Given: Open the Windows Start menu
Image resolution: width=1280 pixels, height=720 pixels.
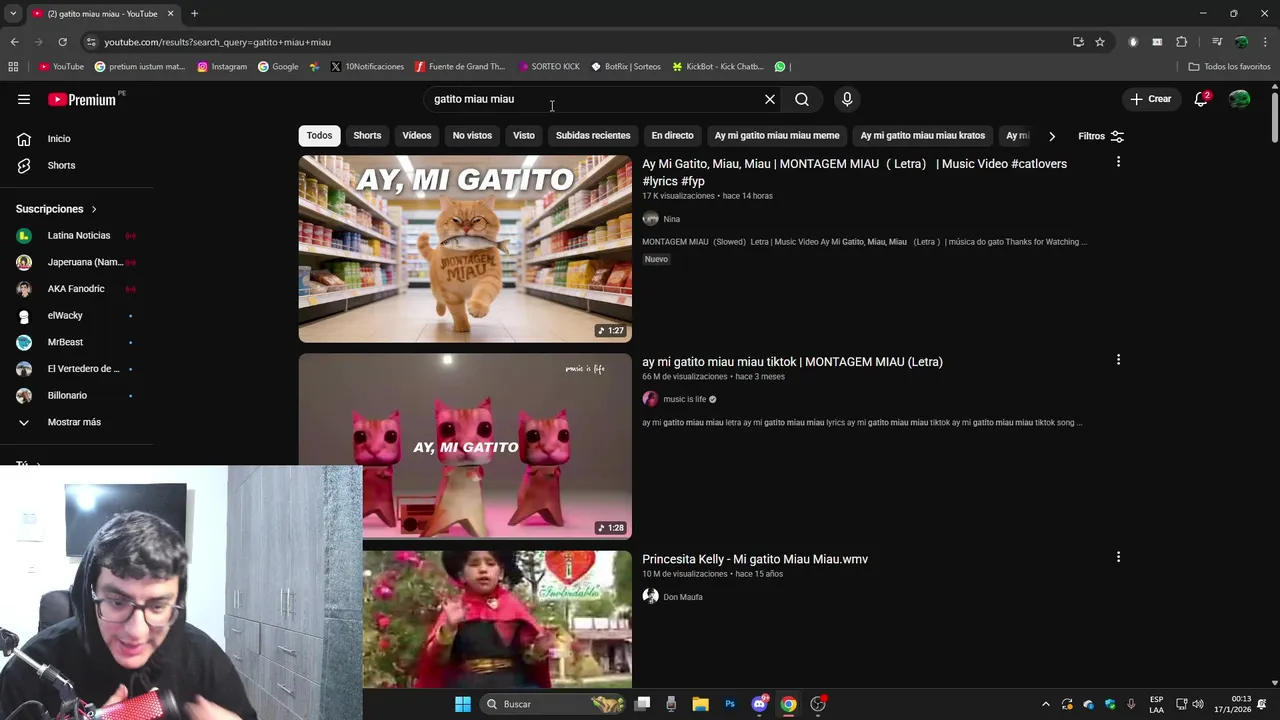Looking at the screenshot, I should point(463,704).
